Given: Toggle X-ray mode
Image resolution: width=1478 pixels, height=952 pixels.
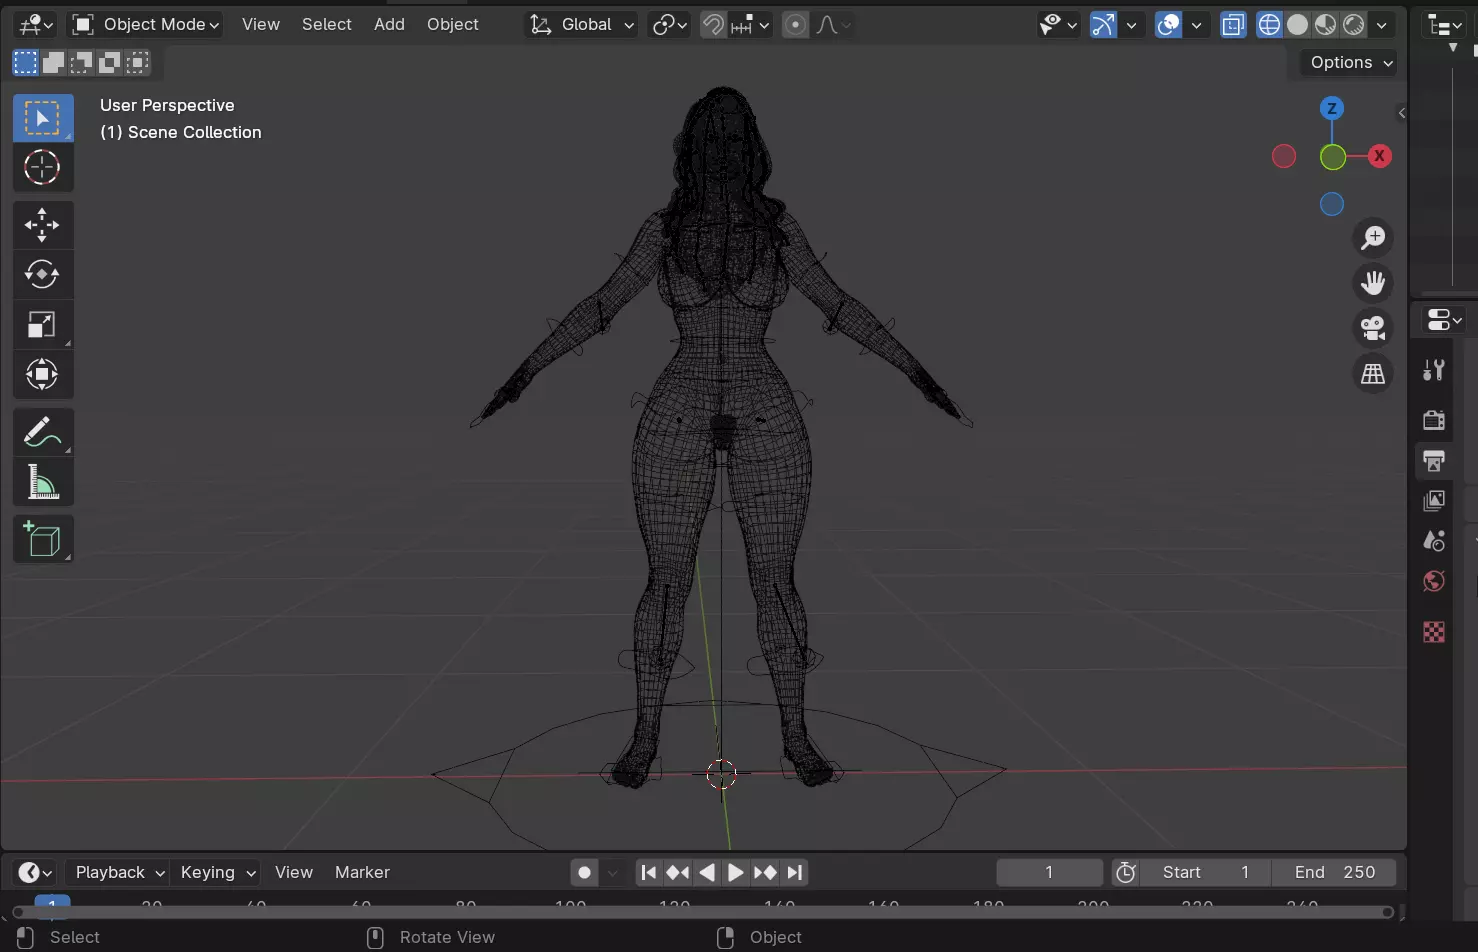Looking at the screenshot, I should point(1233,24).
